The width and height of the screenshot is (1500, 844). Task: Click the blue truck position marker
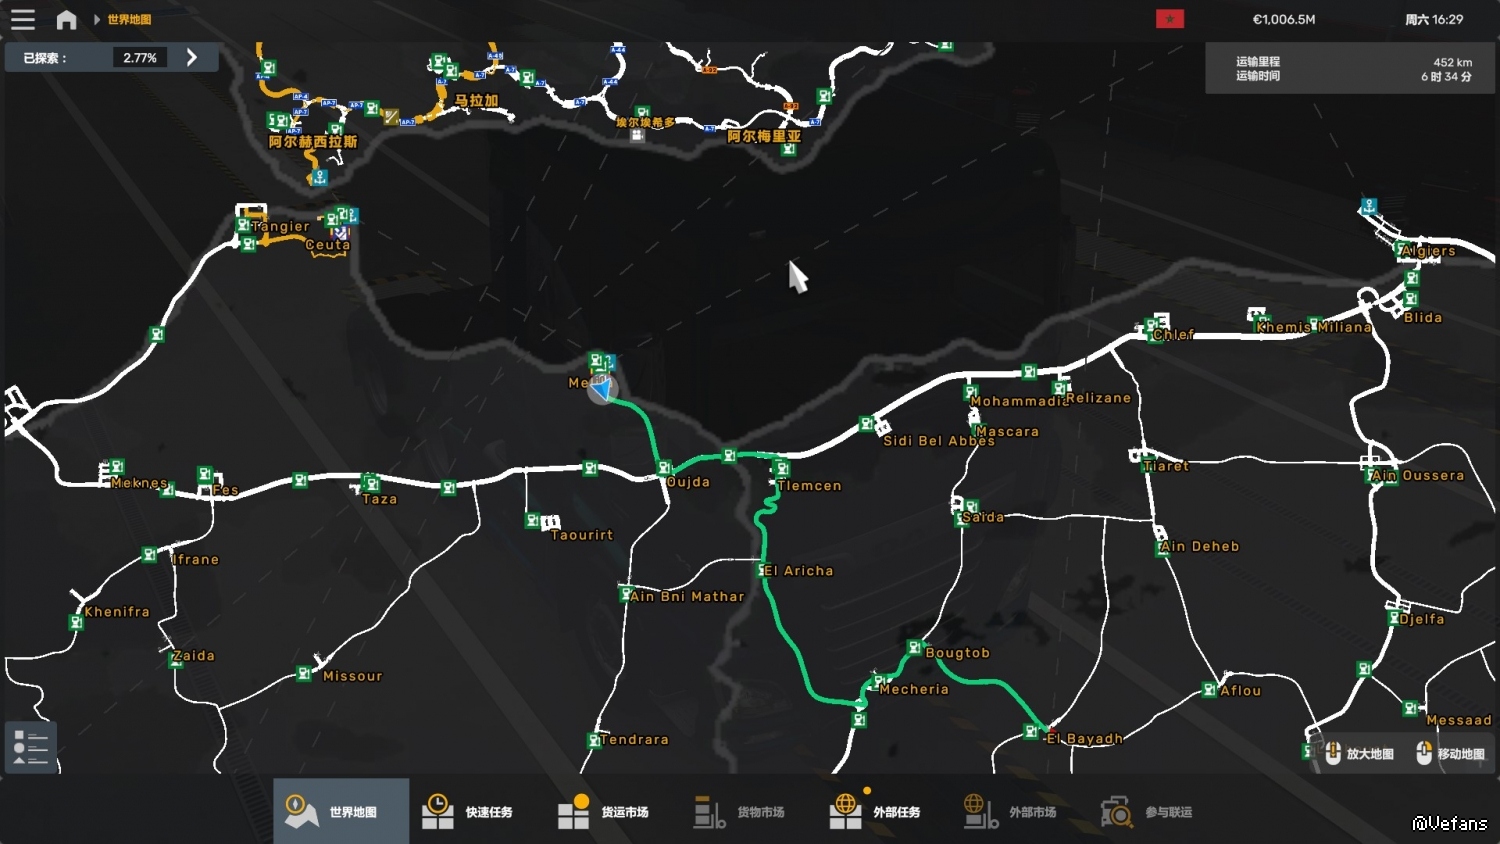pos(602,389)
